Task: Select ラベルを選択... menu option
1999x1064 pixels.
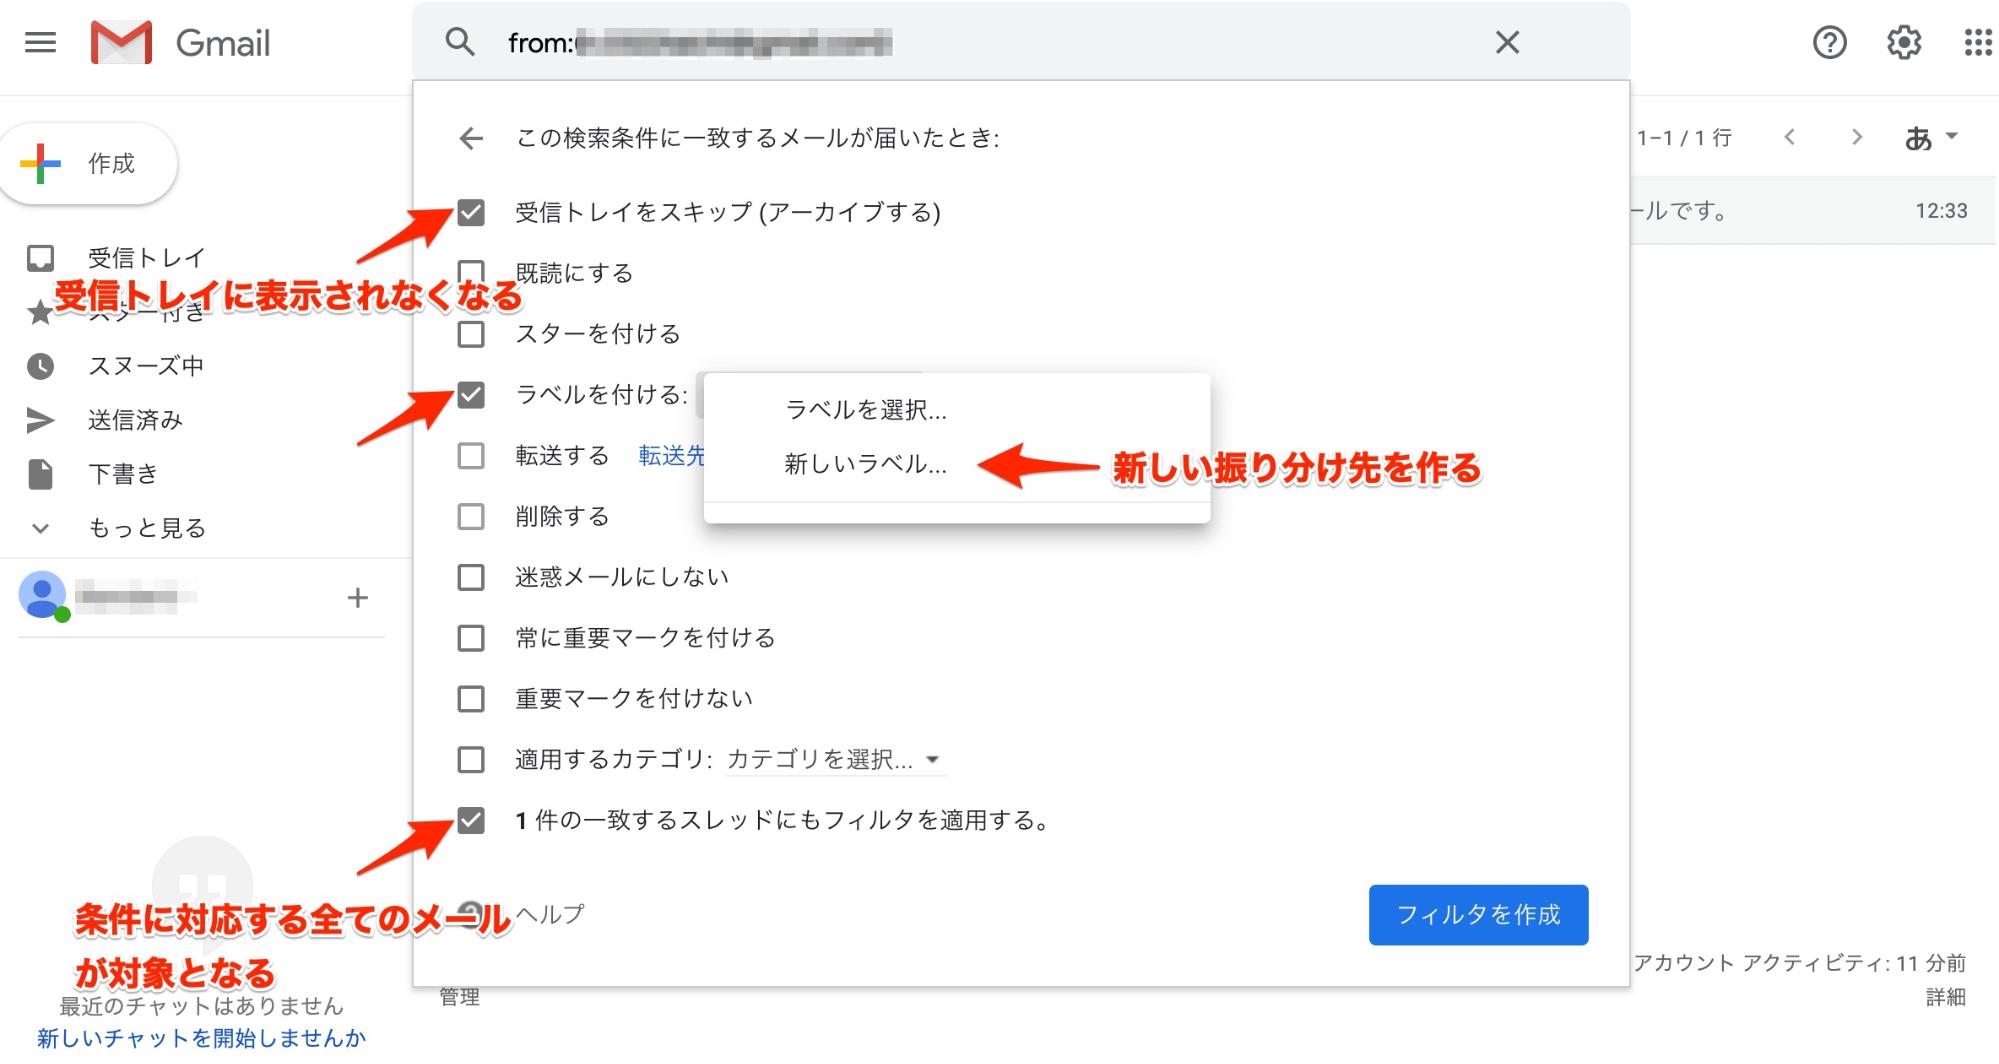Action: coord(865,410)
